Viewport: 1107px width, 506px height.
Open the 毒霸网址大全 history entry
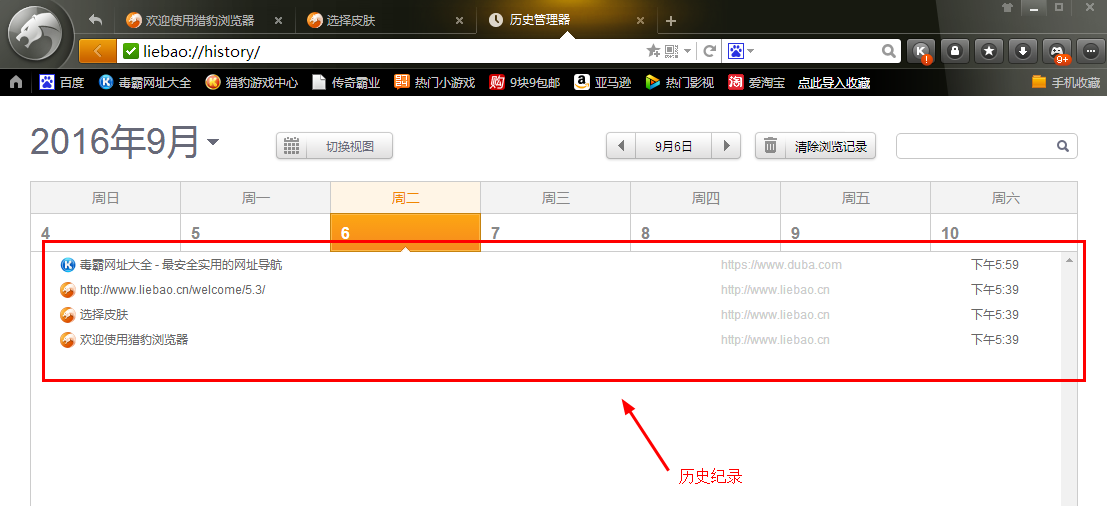click(x=180, y=265)
